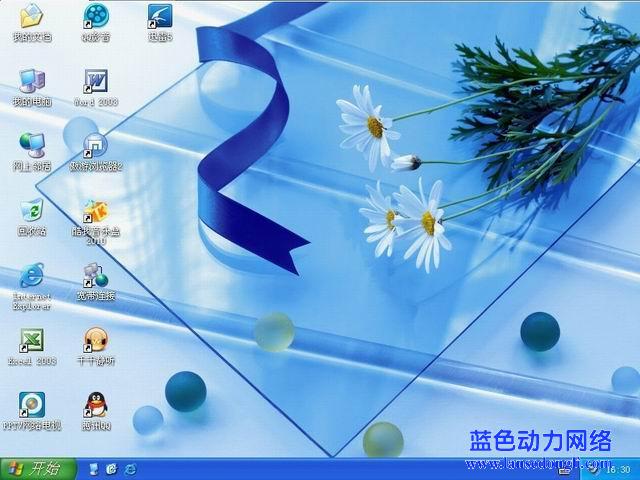Launch the TTPlayer headphone-face shortcut
Image resolution: width=640 pixels, height=480 pixels.
(96, 340)
